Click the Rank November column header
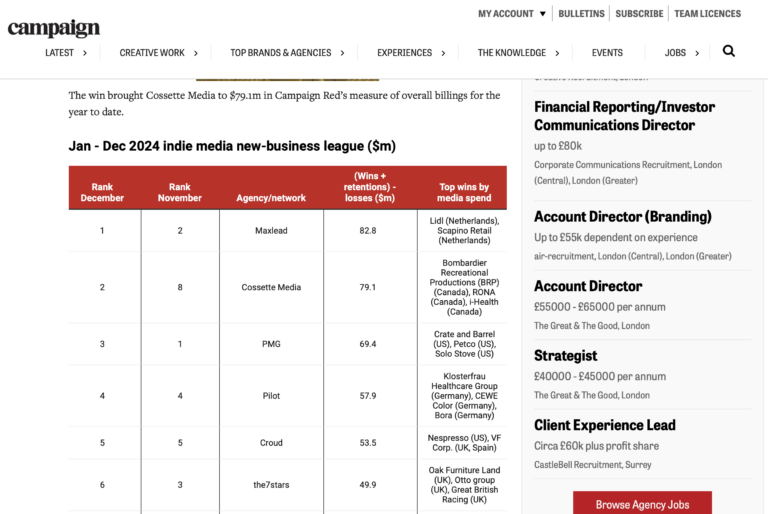Image resolution: width=768 pixels, height=514 pixels. [180, 192]
